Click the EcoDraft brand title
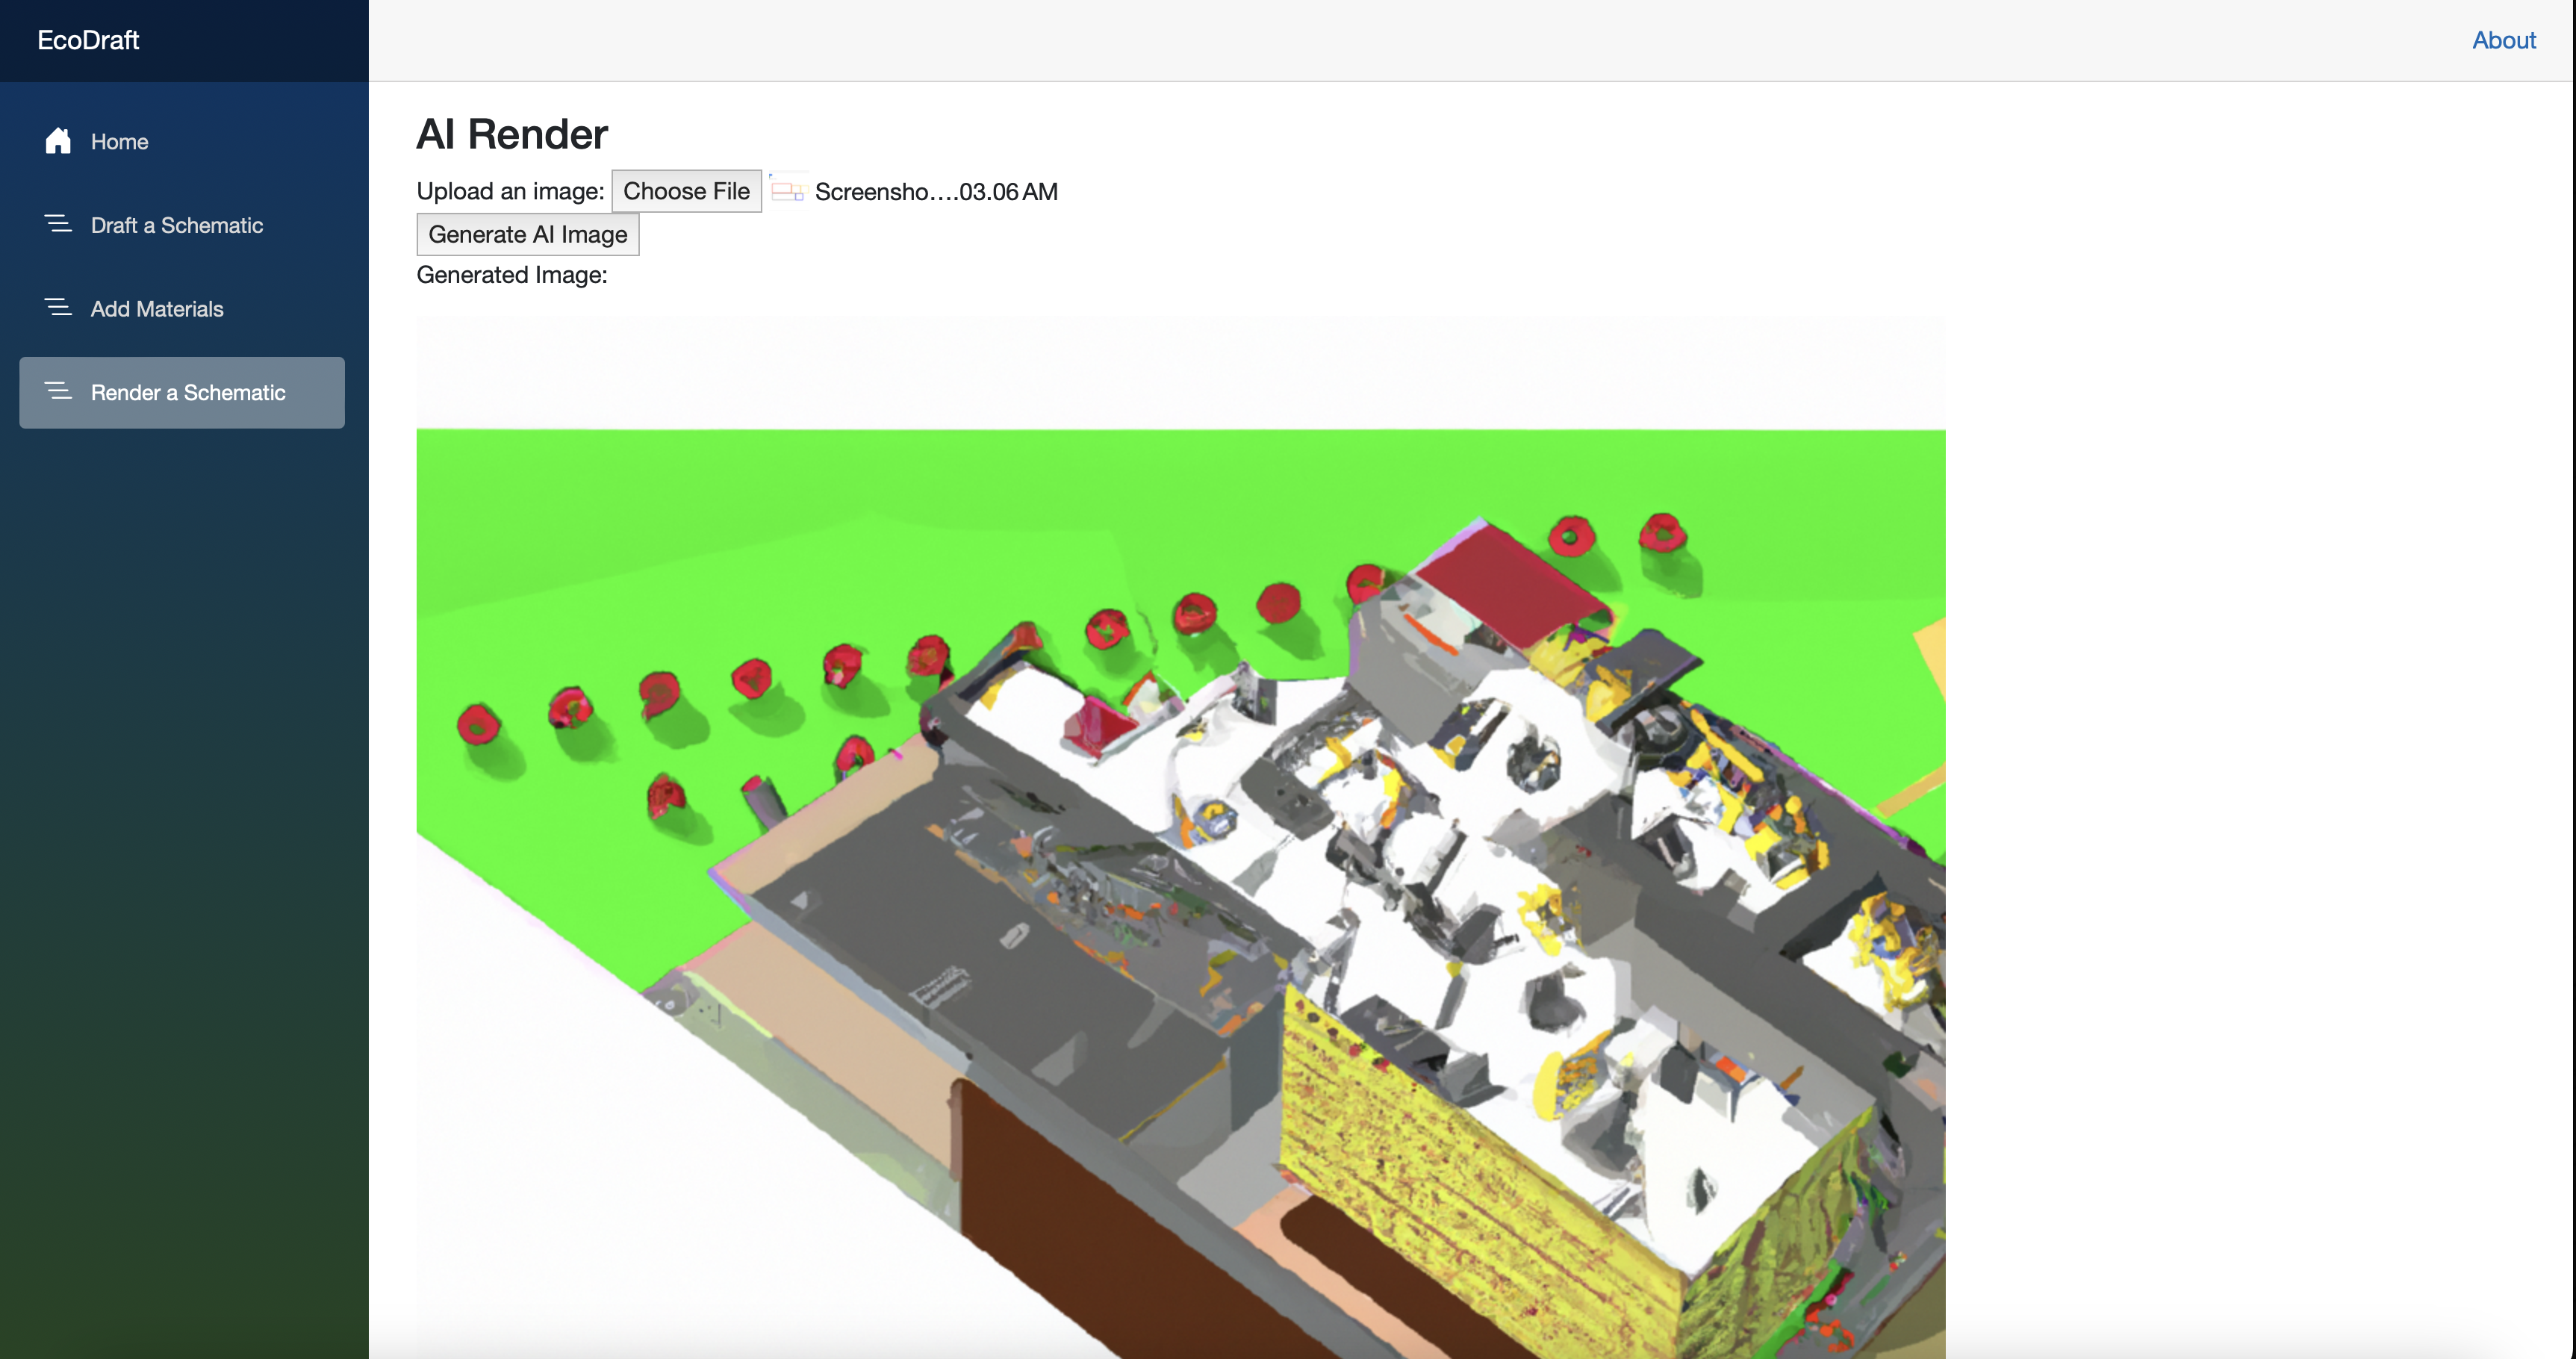 [x=88, y=40]
